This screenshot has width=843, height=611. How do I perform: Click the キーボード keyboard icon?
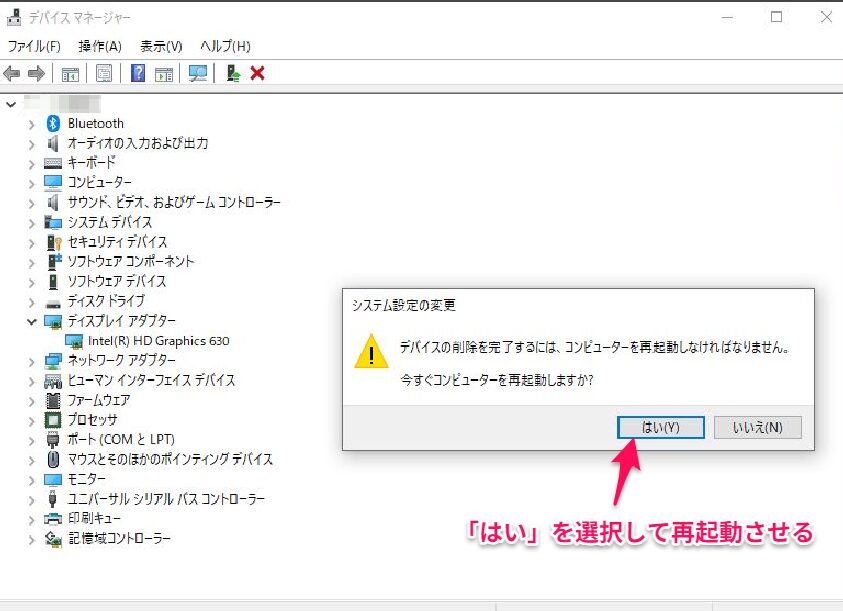coord(53,162)
